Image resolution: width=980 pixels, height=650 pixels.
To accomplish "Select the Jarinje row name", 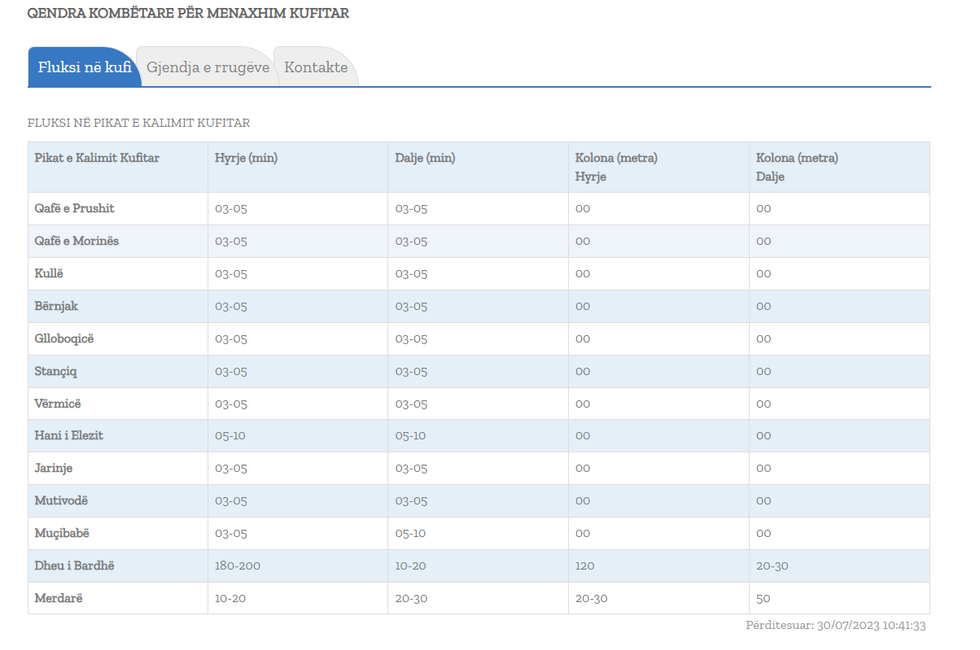I will coord(54,468).
